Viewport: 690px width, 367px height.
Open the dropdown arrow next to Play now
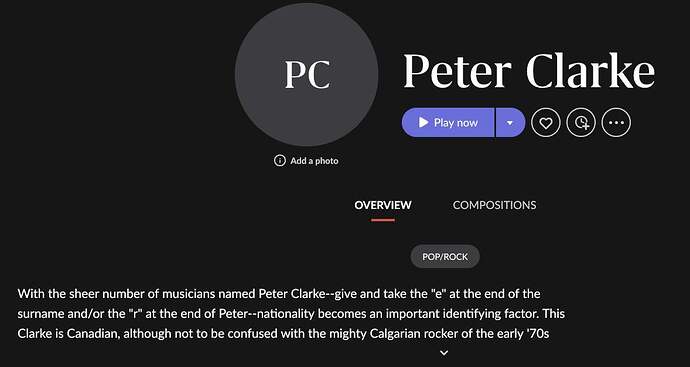tap(510, 122)
